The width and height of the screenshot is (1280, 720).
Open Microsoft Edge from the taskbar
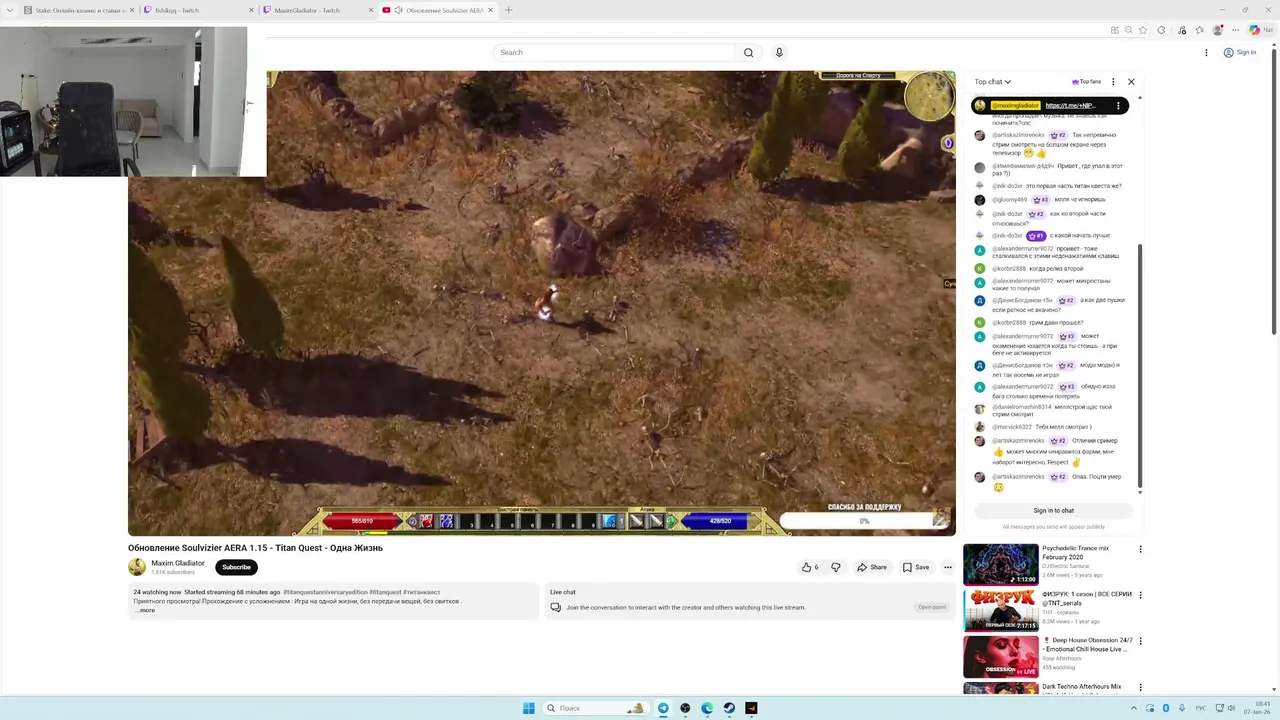tap(707, 708)
